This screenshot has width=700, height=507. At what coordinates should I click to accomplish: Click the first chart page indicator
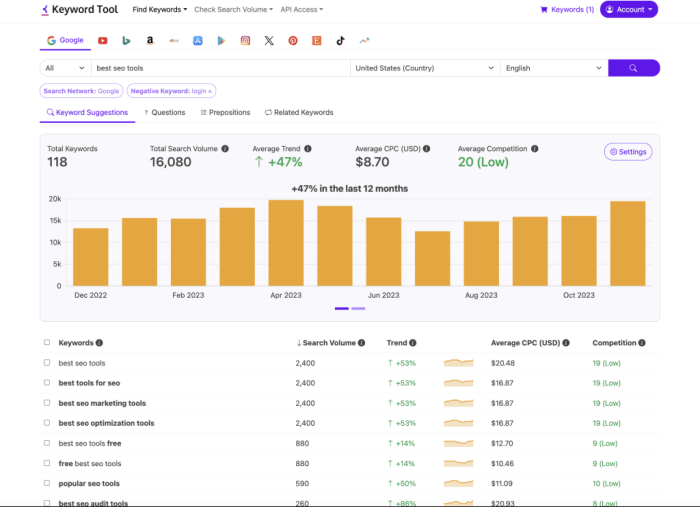(342, 308)
